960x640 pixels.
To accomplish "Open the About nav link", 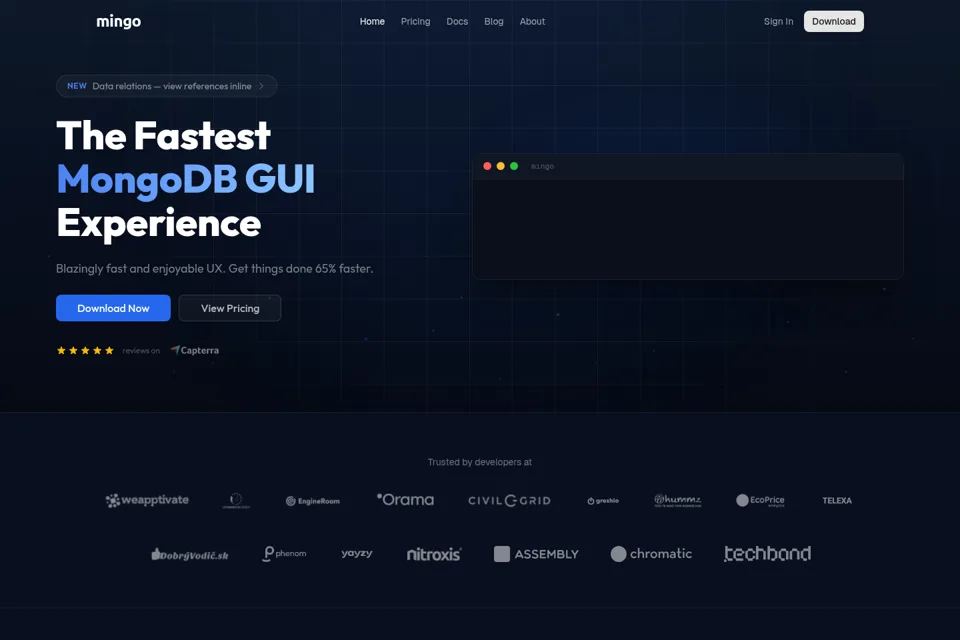I will click(x=532, y=21).
